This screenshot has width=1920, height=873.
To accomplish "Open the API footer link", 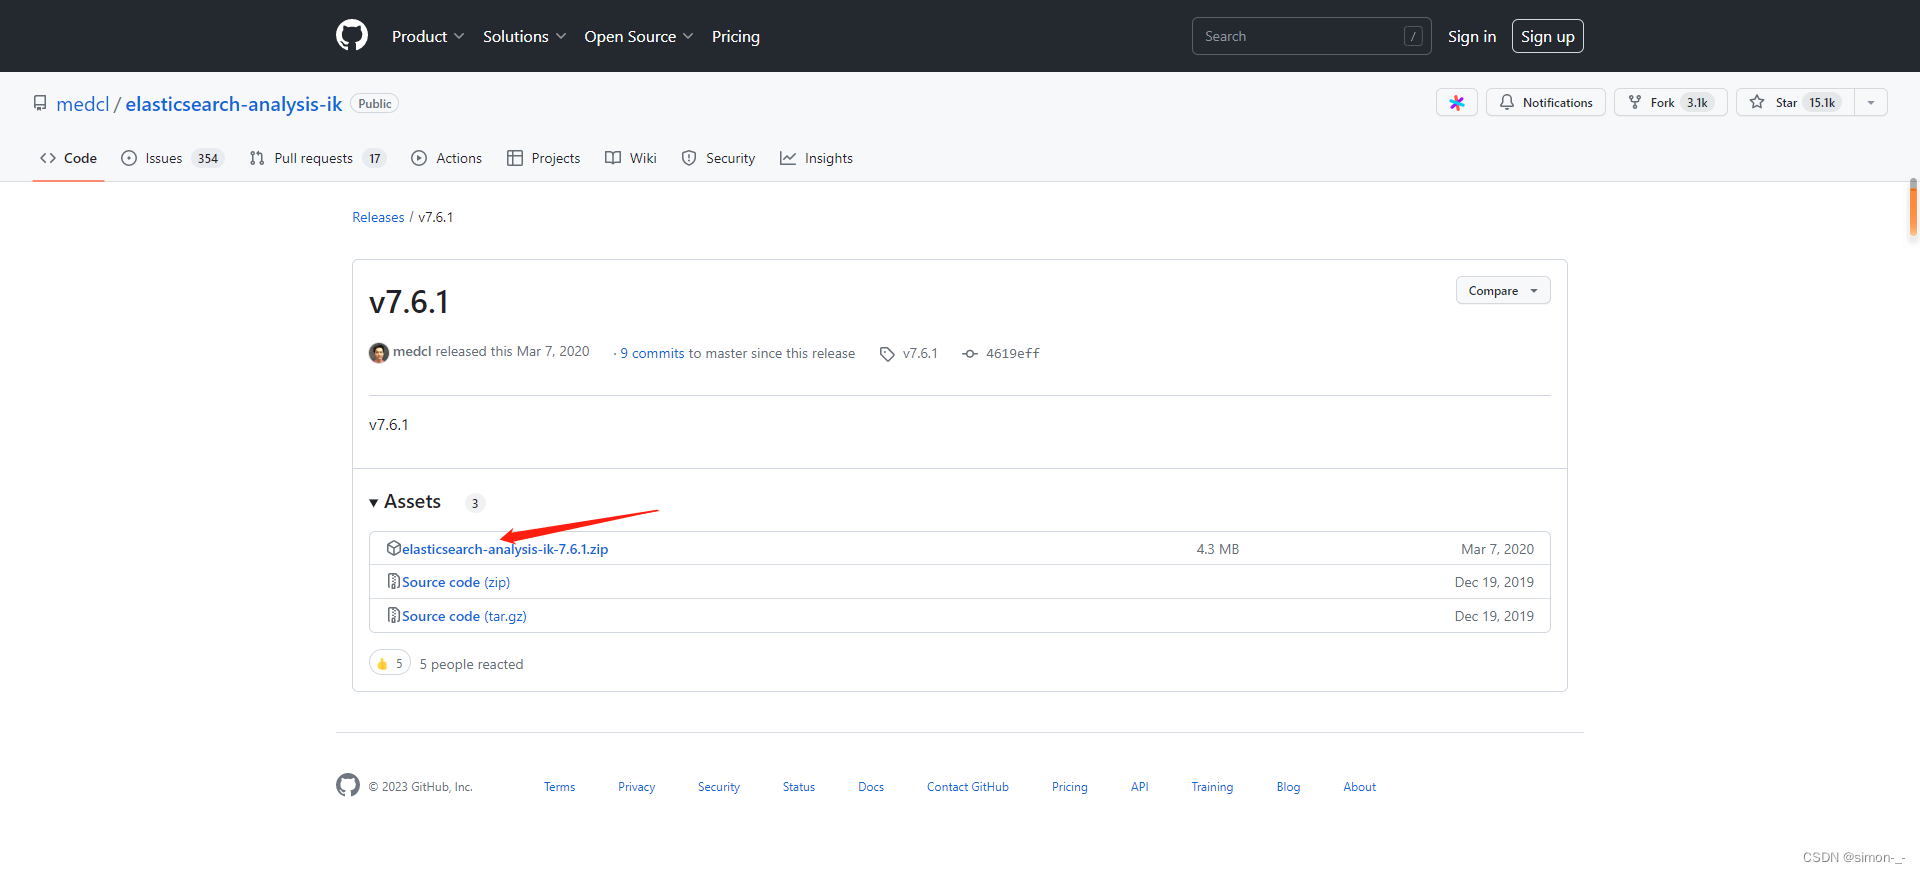I will tap(1140, 787).
